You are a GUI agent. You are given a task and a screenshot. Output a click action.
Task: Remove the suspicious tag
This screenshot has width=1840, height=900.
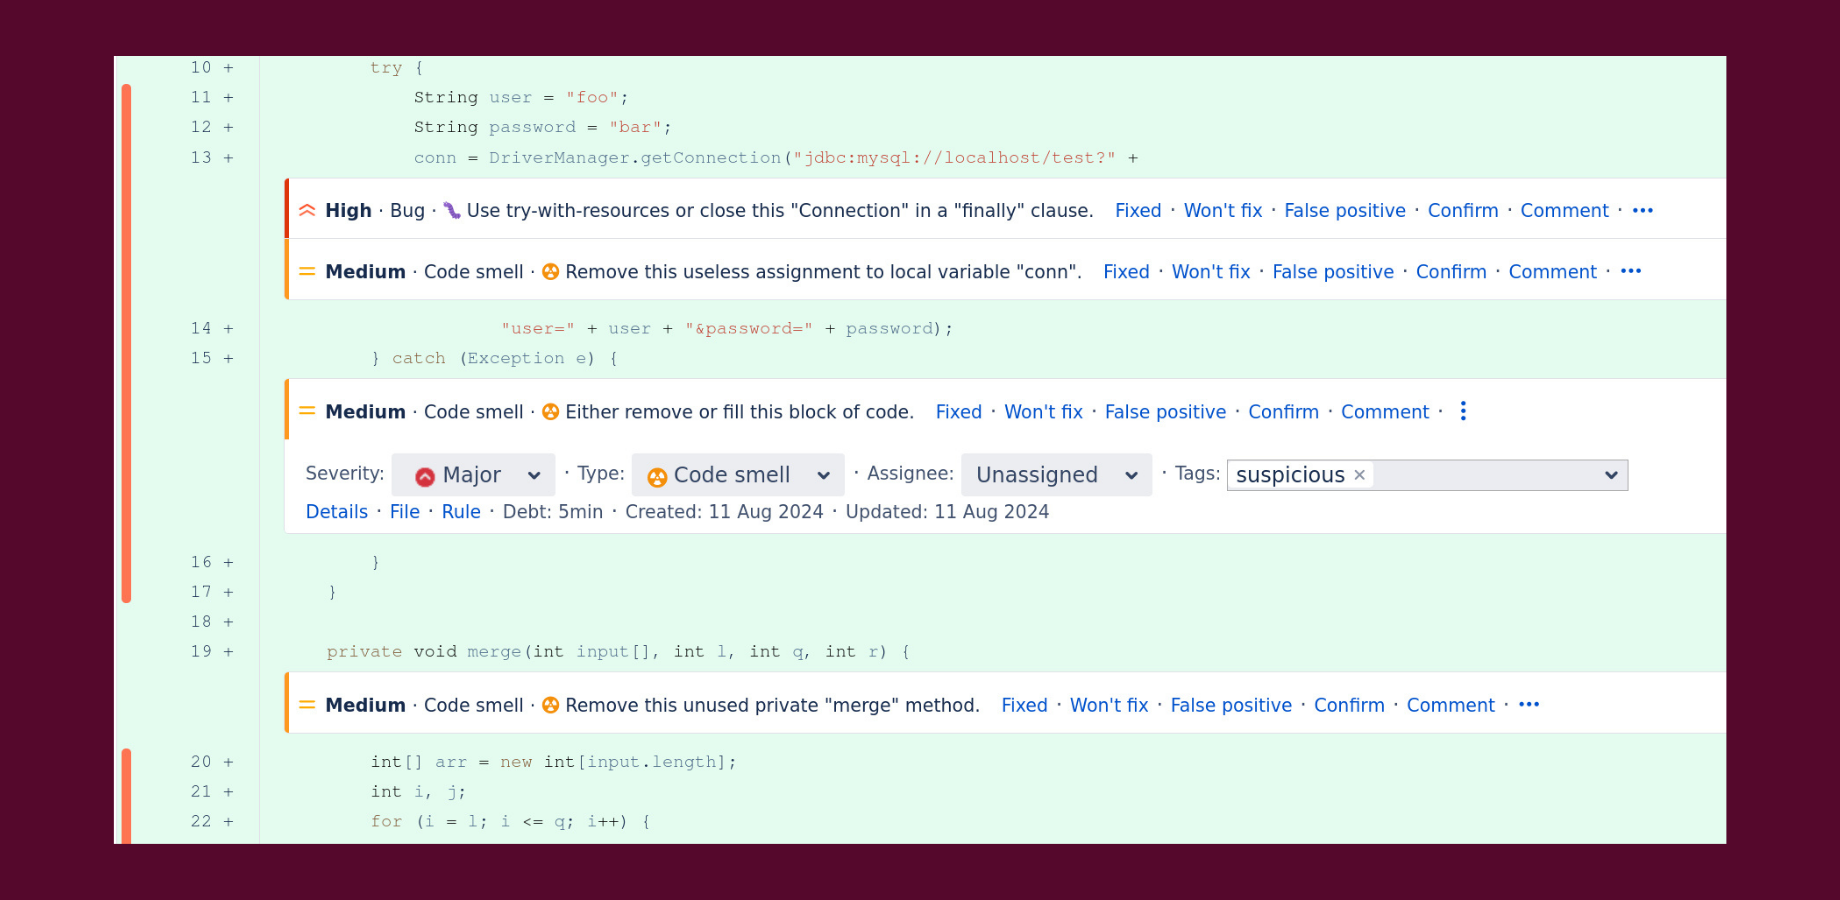click(1359, 475)
